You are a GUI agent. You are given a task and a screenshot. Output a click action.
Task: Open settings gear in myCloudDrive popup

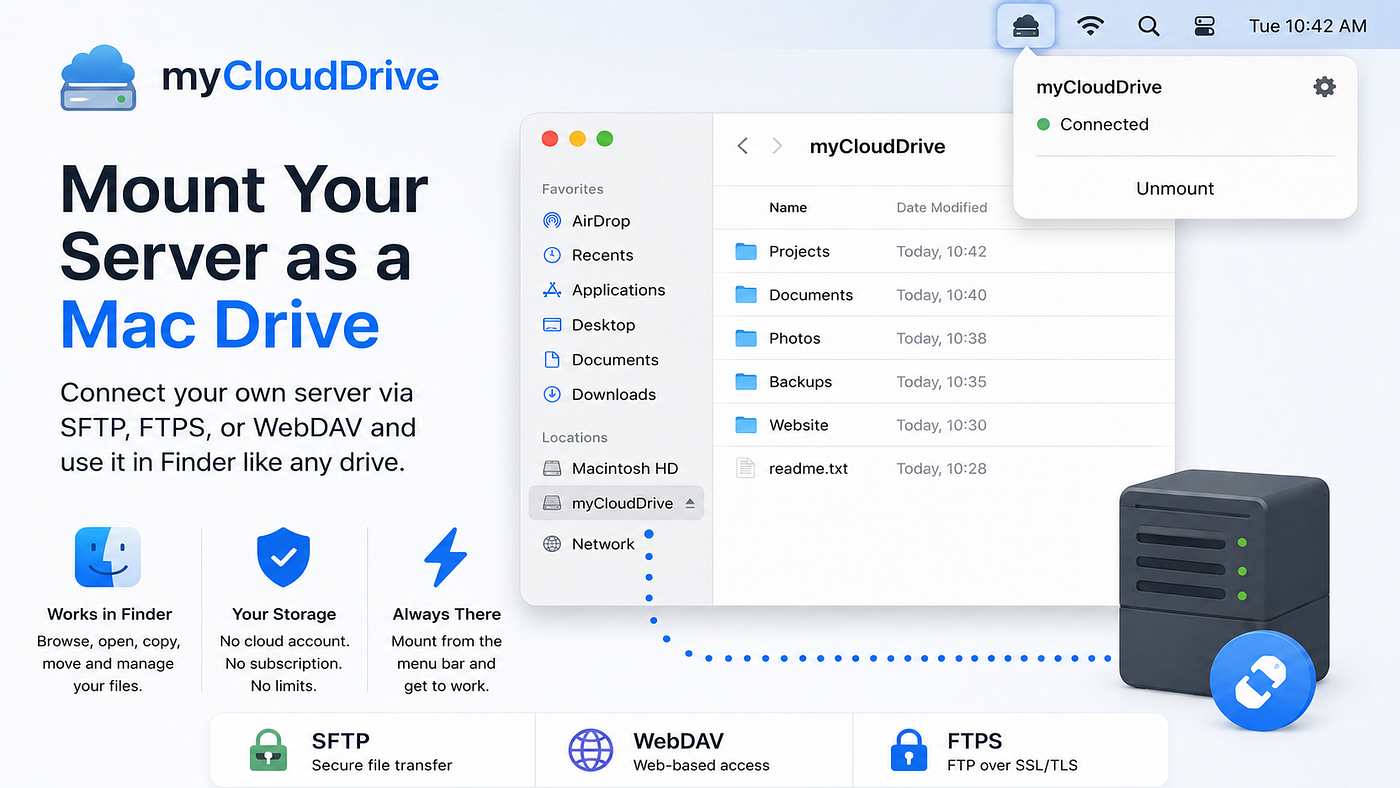click(x=1324, y=87)
